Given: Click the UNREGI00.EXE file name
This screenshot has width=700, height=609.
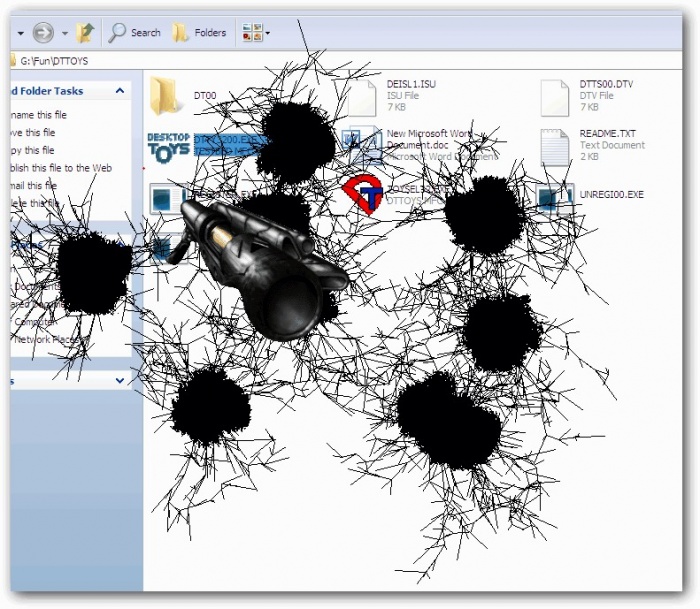Looking at the screenshot, I should coord(611,195).
